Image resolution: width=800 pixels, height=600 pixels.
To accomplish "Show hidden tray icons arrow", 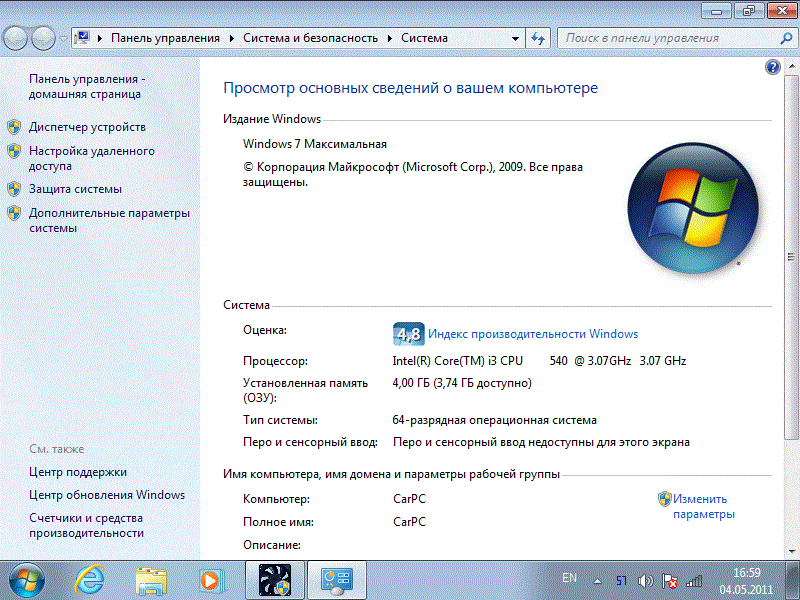I will 597,580.
